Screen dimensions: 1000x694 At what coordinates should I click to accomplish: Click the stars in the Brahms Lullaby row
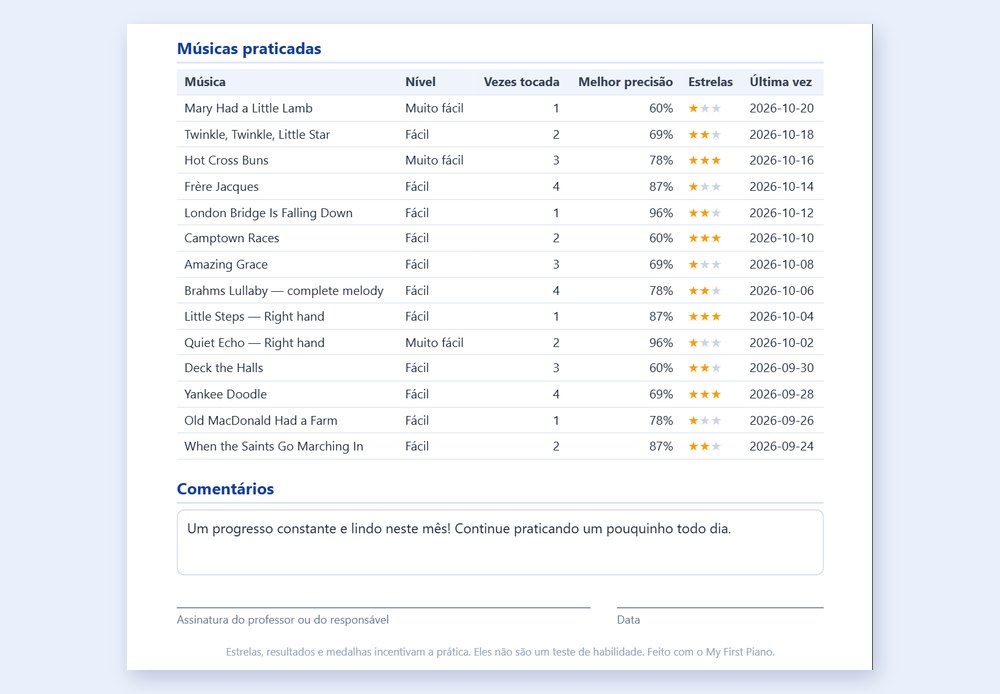coord(705,290)
